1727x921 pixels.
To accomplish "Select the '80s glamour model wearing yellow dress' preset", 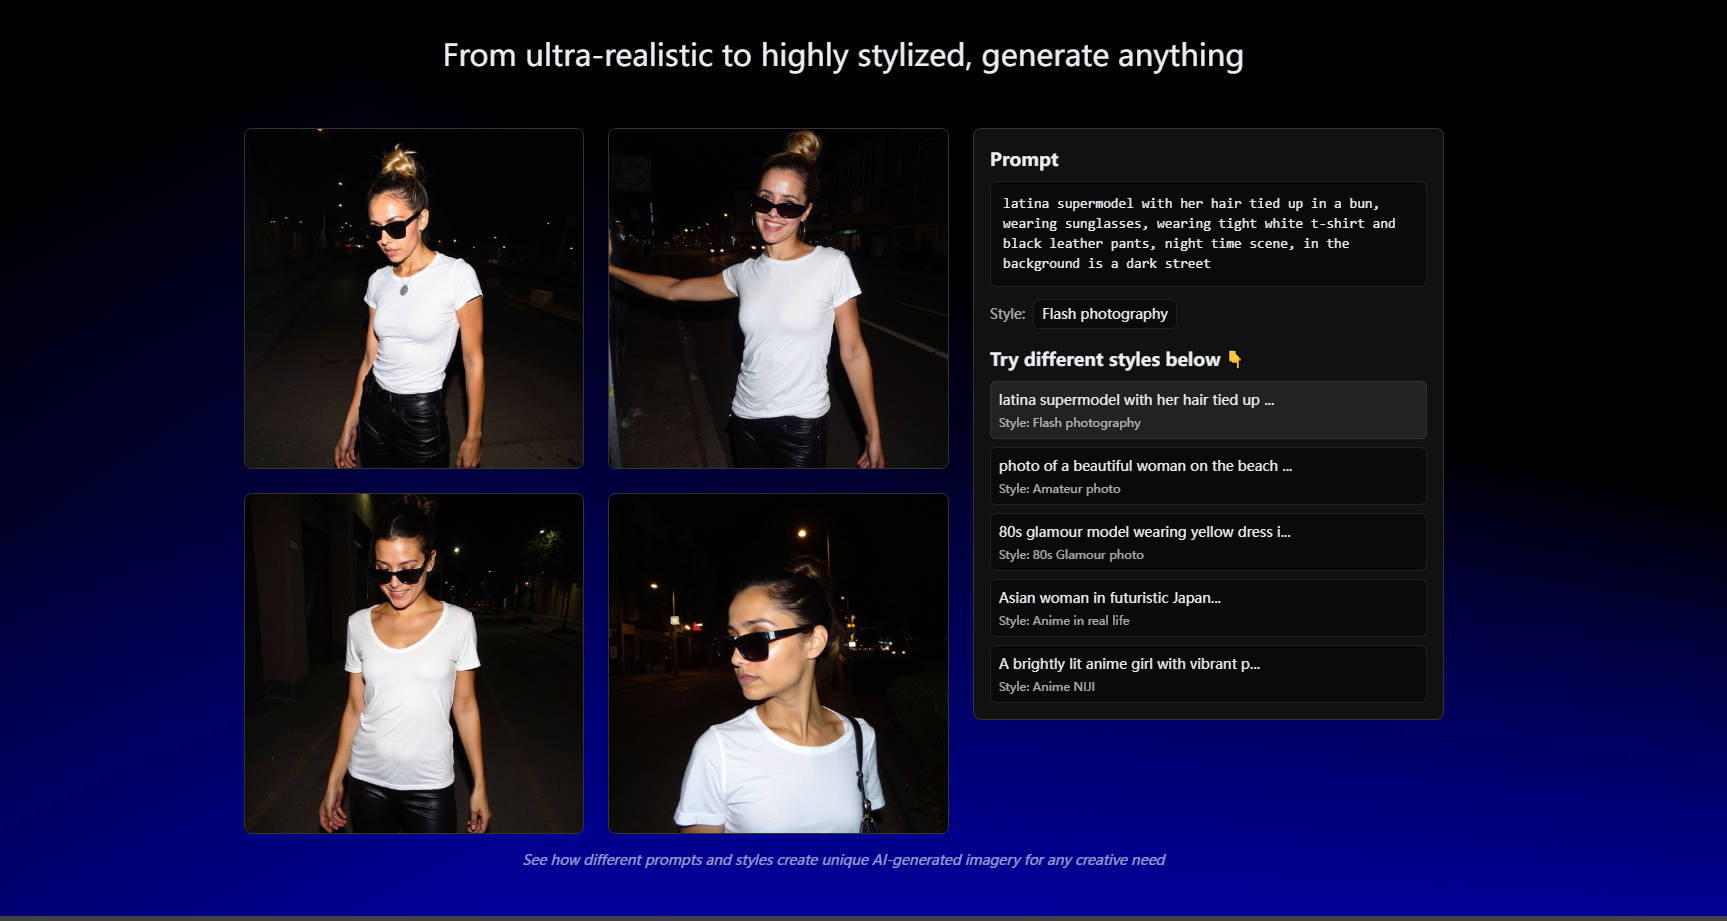I will 1207,541.
